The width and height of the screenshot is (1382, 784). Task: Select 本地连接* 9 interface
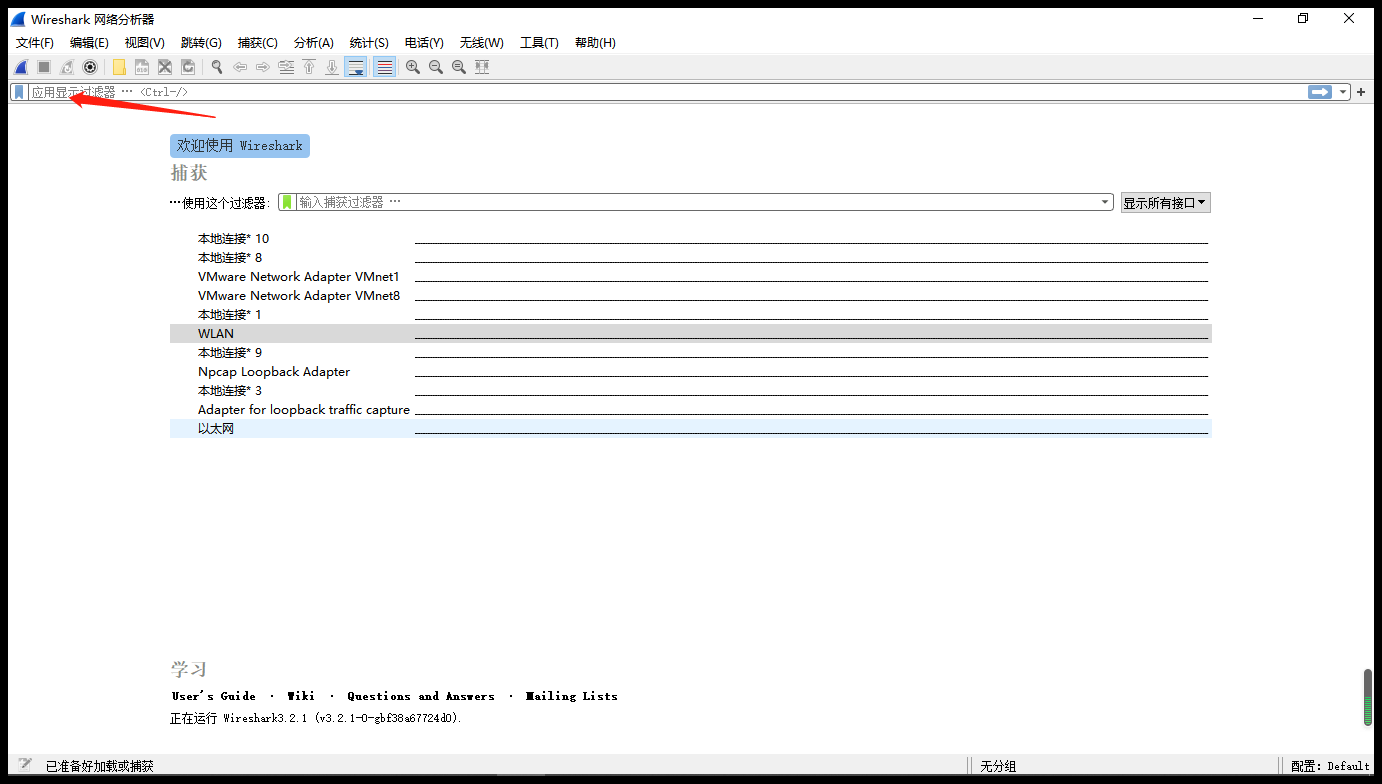690,353
